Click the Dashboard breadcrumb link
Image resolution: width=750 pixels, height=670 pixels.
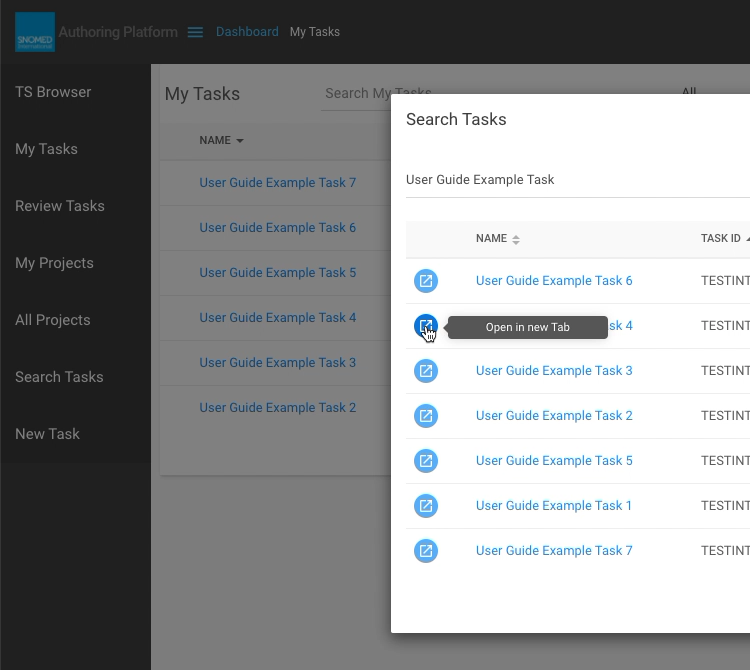click(247, 32)
